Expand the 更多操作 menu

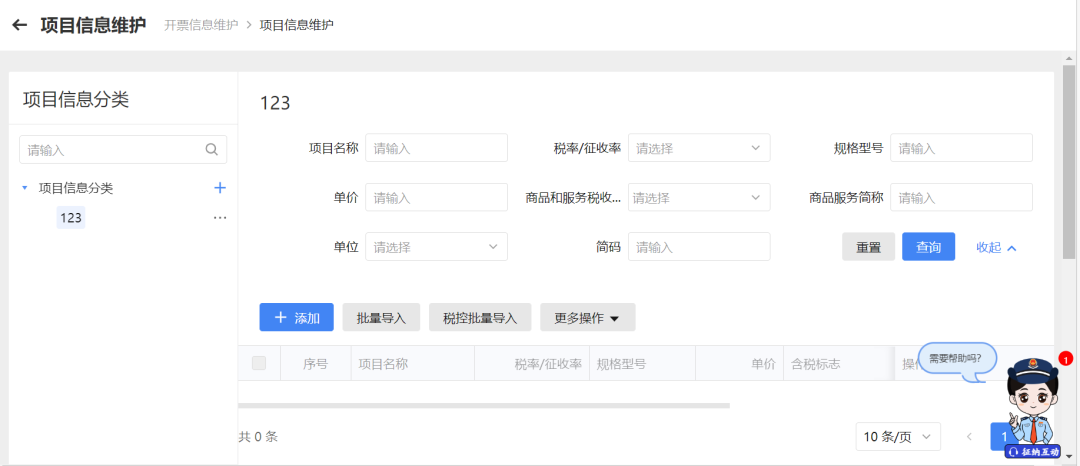tap(587, 318)
